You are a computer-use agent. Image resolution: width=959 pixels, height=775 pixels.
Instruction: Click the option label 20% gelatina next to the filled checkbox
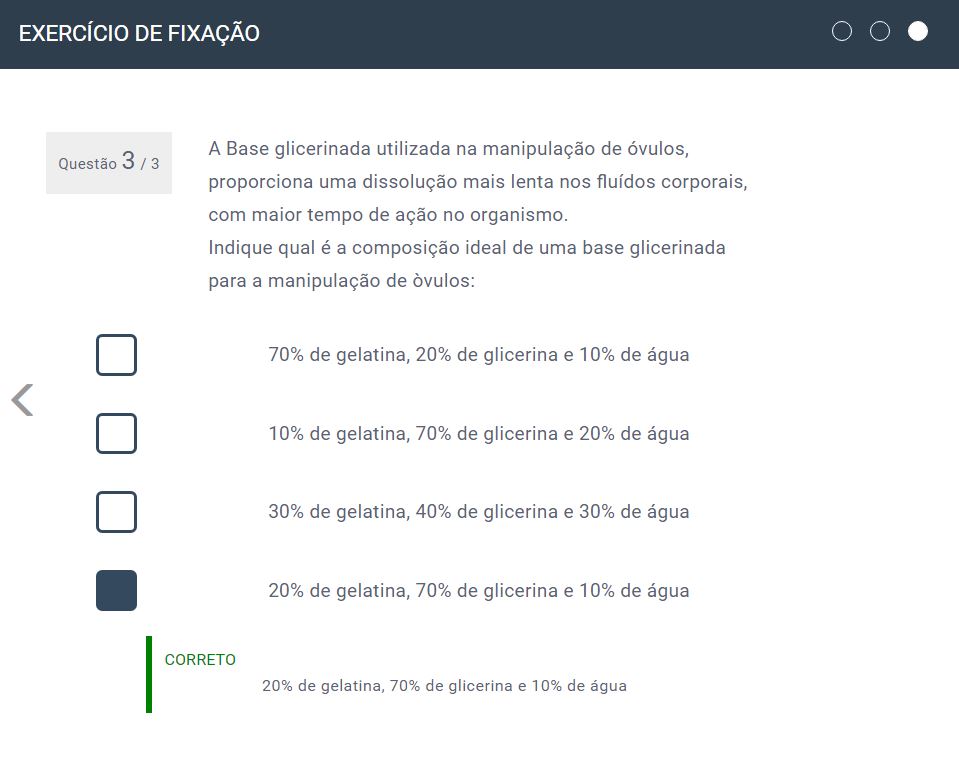point(478,591)
